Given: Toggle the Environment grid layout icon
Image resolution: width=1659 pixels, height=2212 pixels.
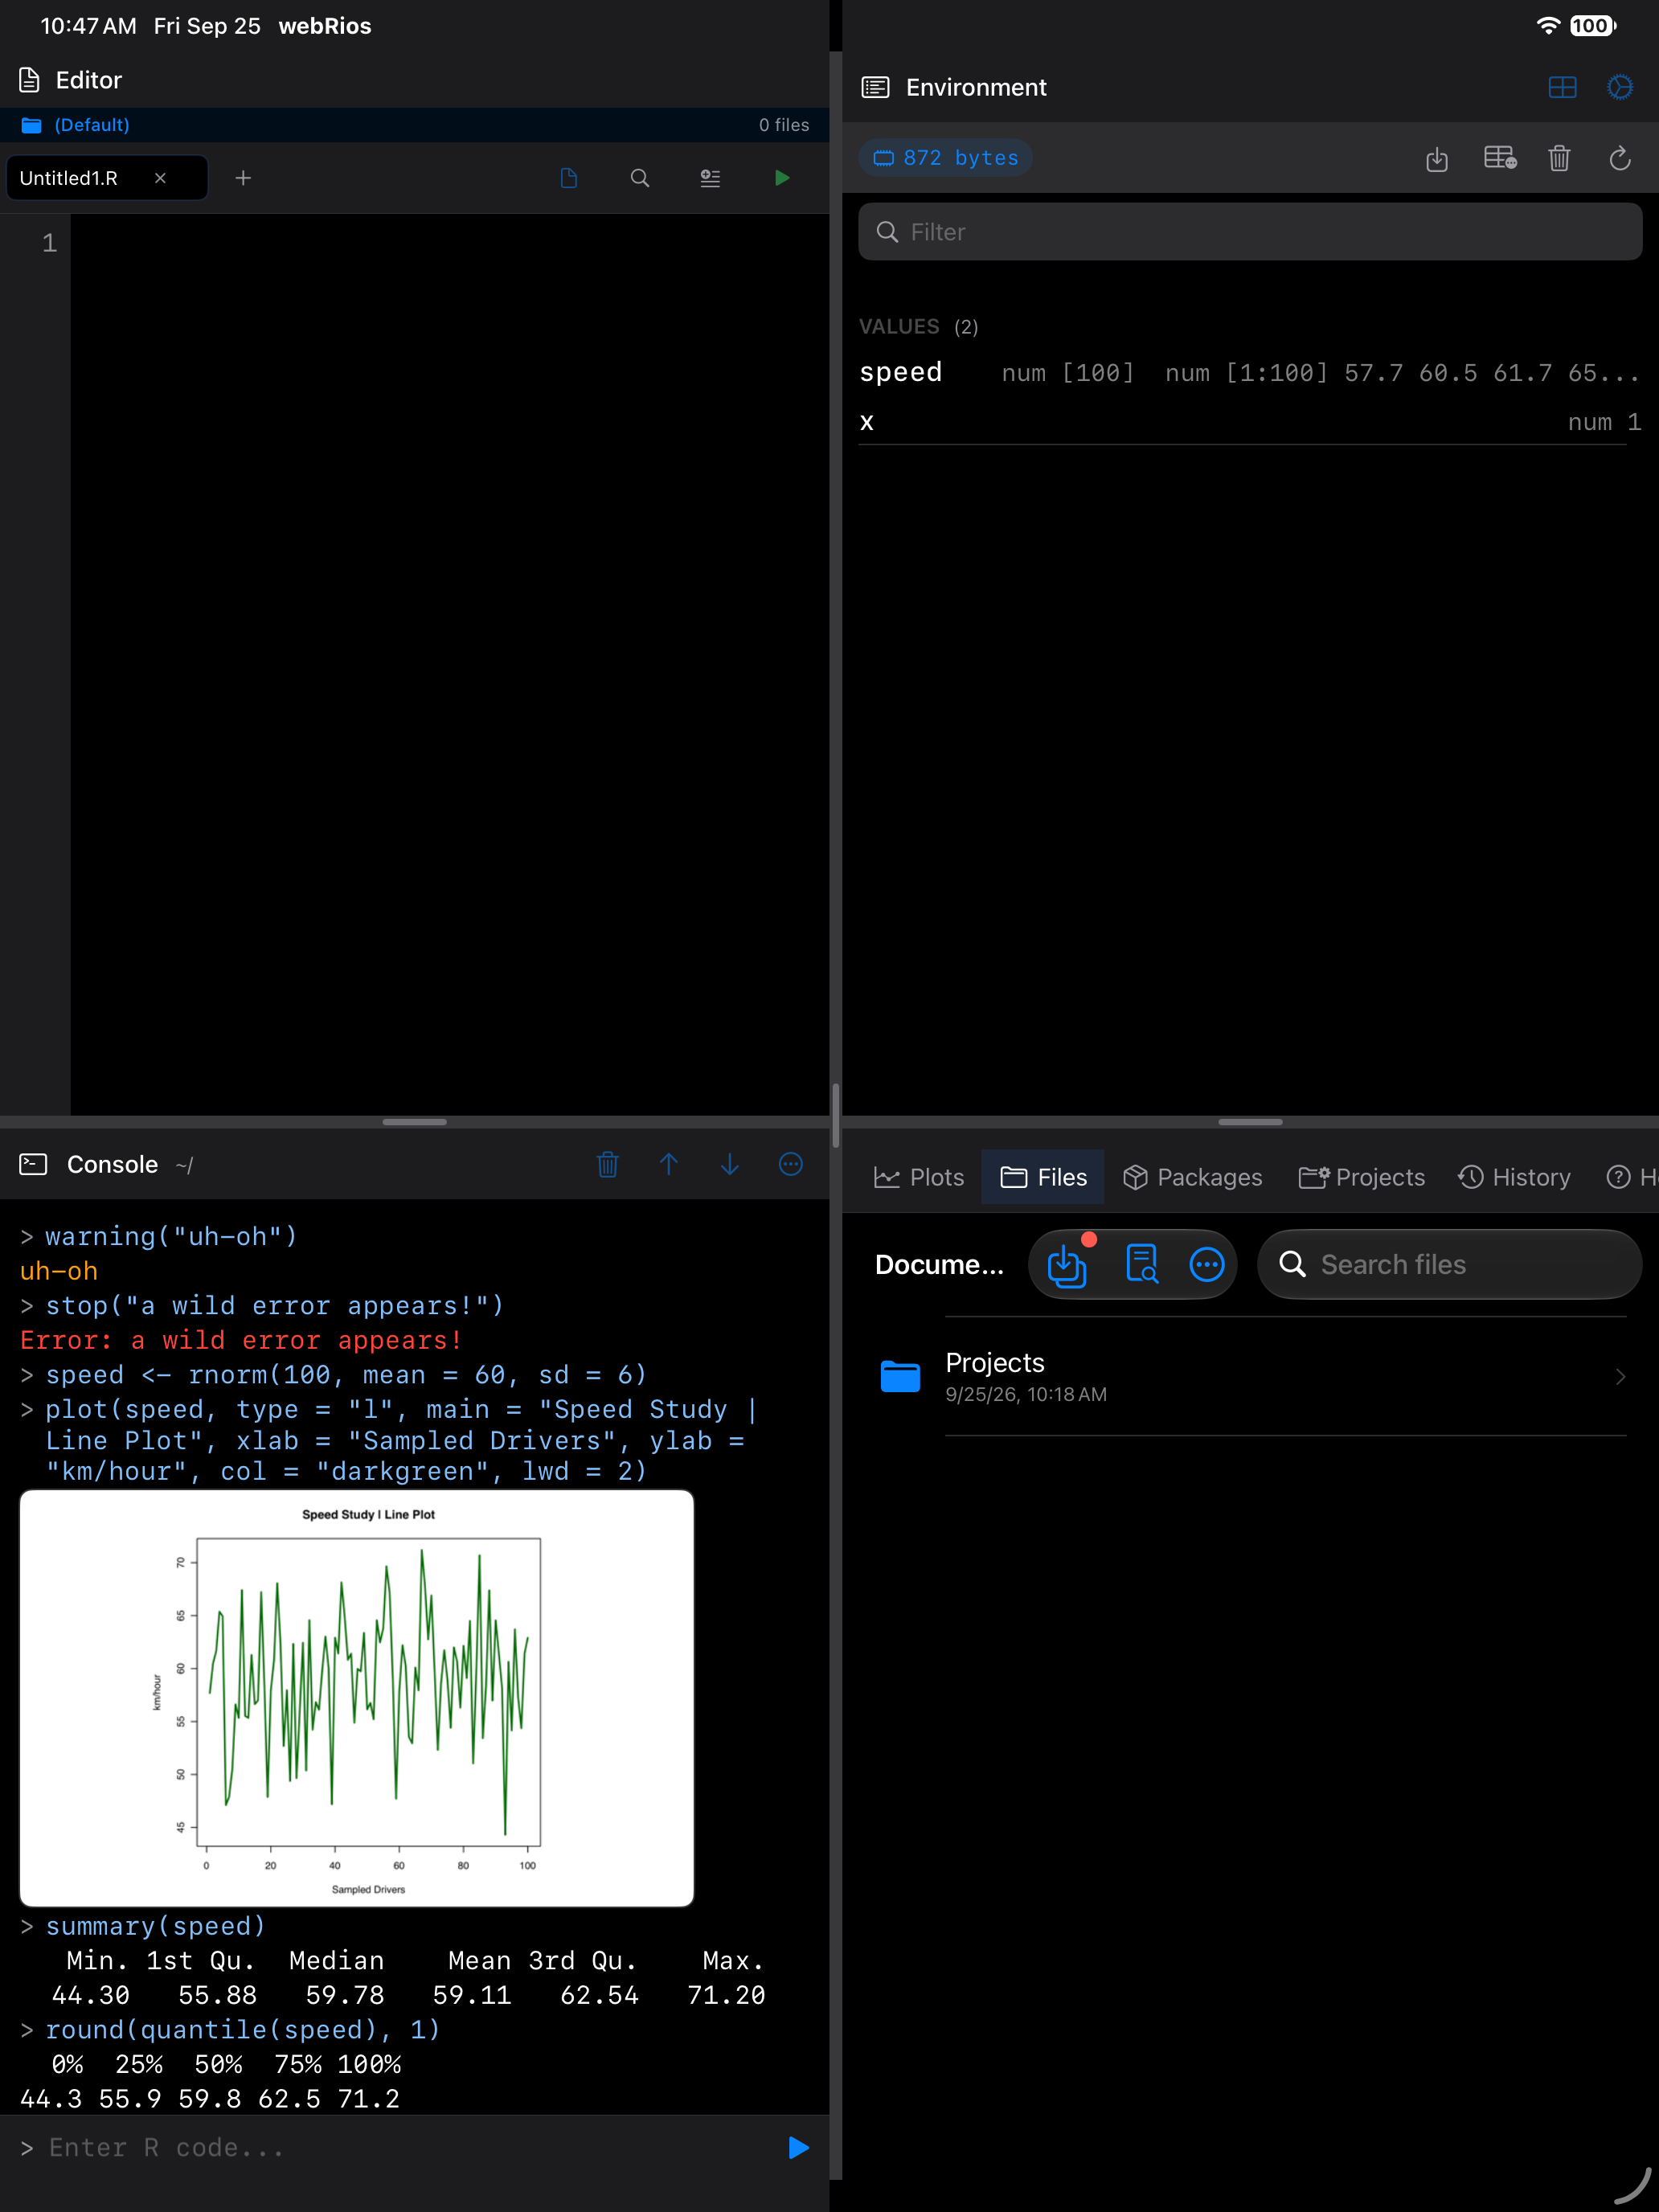Looking at the screenshot, I should [x=1562, y=87].
